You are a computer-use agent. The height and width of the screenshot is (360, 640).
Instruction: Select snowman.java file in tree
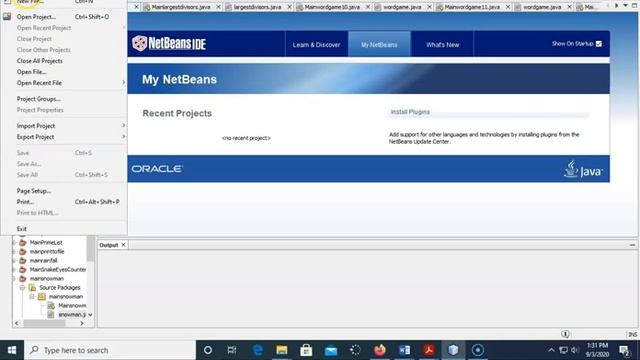click(x=72, y=314)
